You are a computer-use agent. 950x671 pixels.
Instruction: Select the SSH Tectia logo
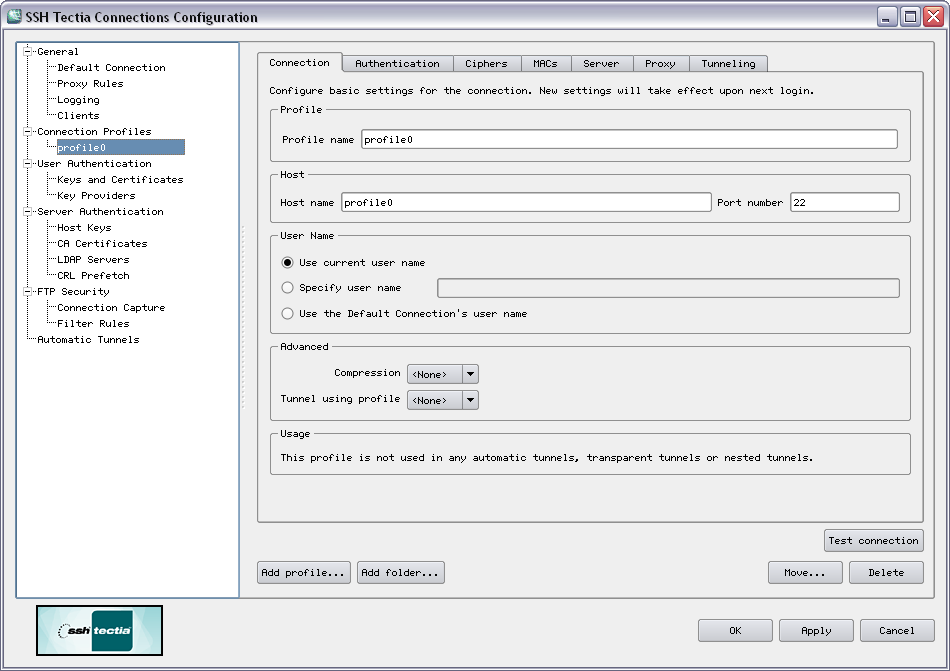point(99,631)
